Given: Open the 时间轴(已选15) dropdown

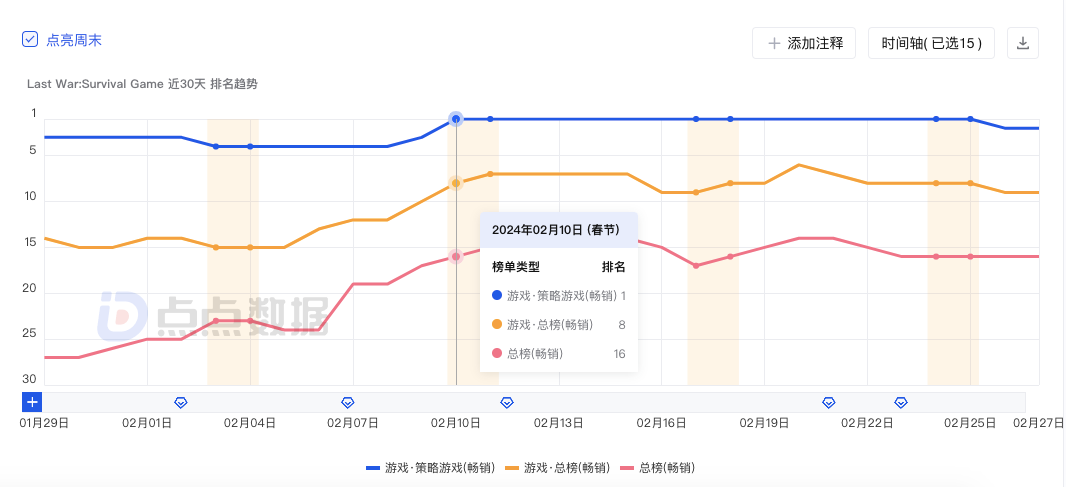Looking at the screenshot, I should tap(931, 43).
